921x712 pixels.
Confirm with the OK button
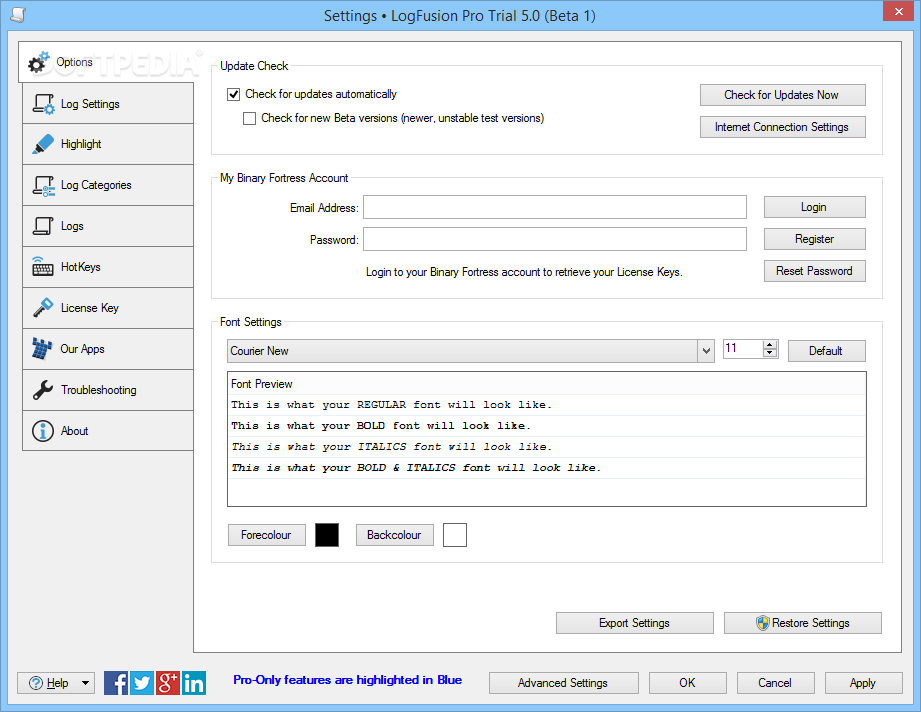pyautogui.click(x=687, y=683)
